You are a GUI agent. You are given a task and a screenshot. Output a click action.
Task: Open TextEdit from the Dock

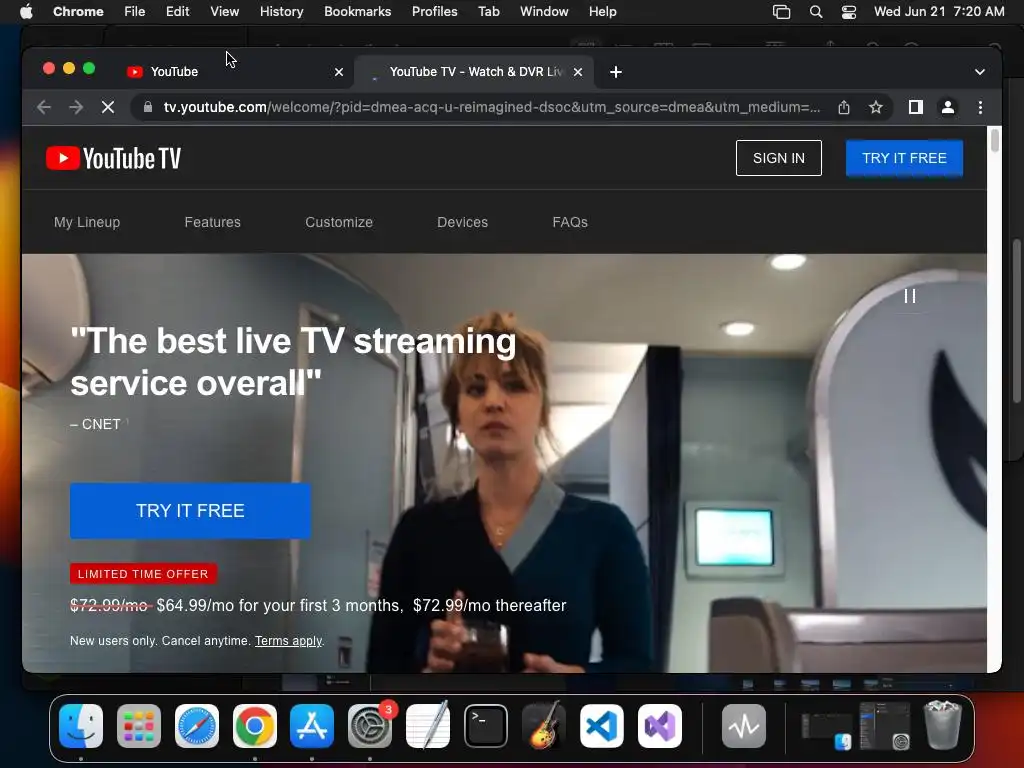[x=428, y=726]
